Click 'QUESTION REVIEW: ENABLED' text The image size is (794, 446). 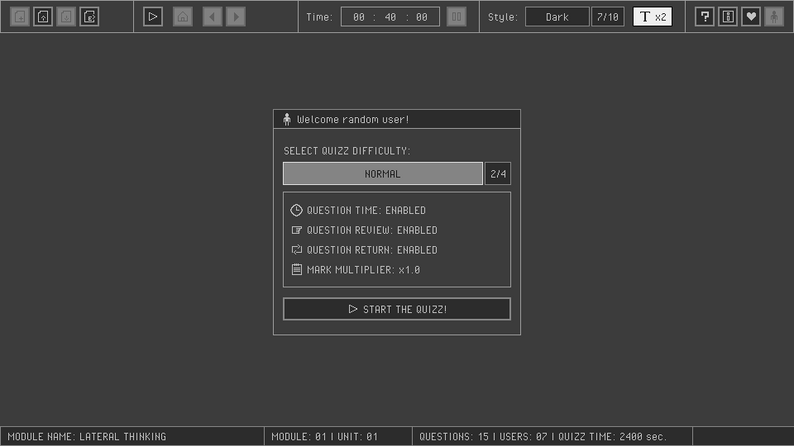click(372, 230)
